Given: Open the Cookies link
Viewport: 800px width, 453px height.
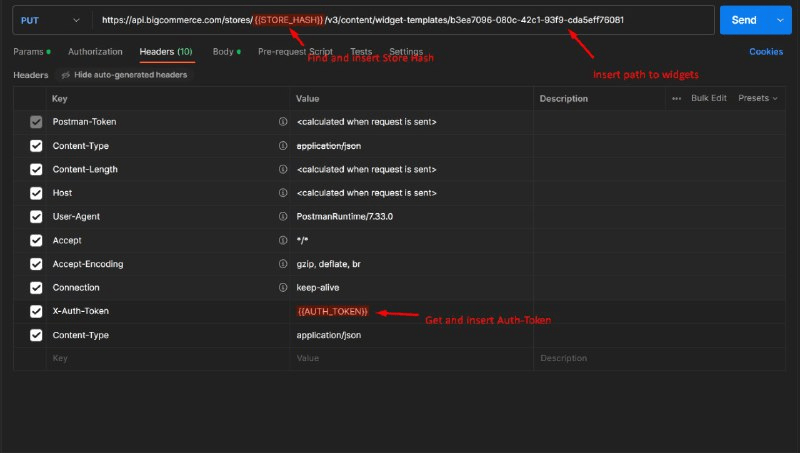Looking at the screenshot, I should 766,52.
